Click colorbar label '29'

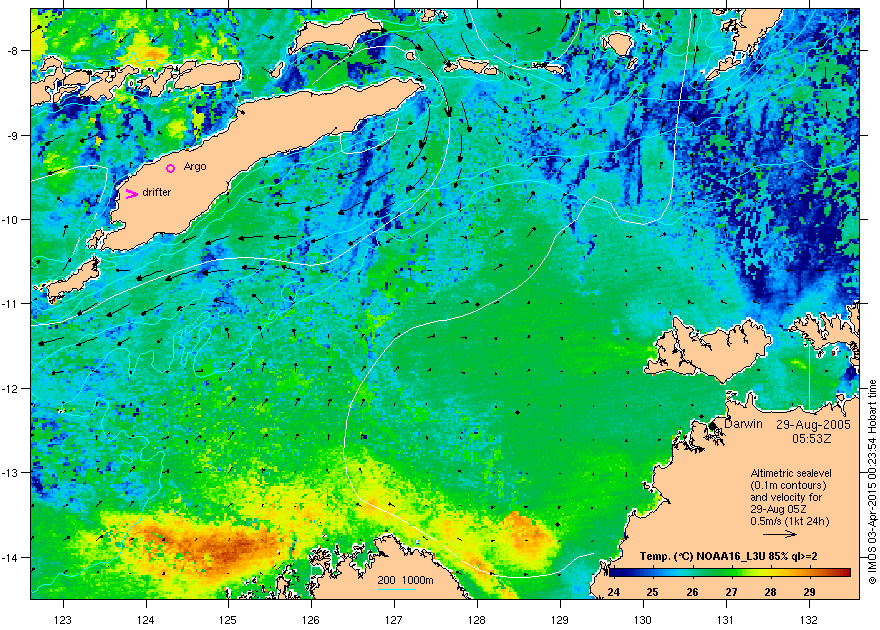(809, 592)
